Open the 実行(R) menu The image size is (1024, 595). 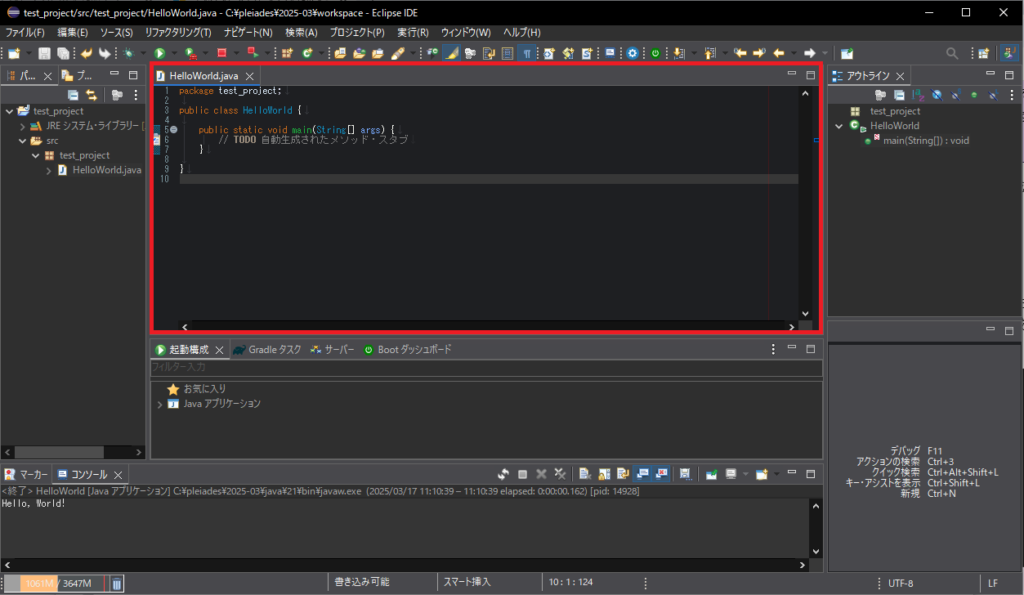pos(413,32)
